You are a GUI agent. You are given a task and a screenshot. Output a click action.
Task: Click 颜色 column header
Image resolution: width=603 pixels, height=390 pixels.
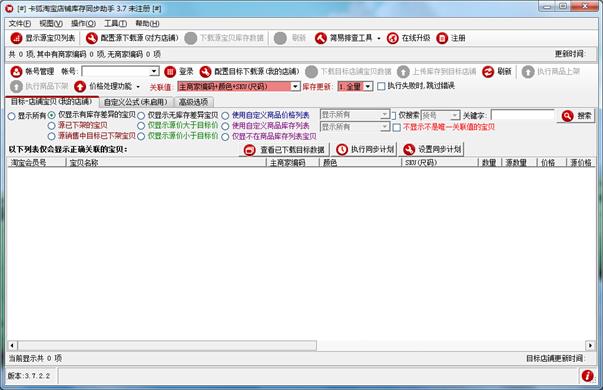click(x=360, y=163)
